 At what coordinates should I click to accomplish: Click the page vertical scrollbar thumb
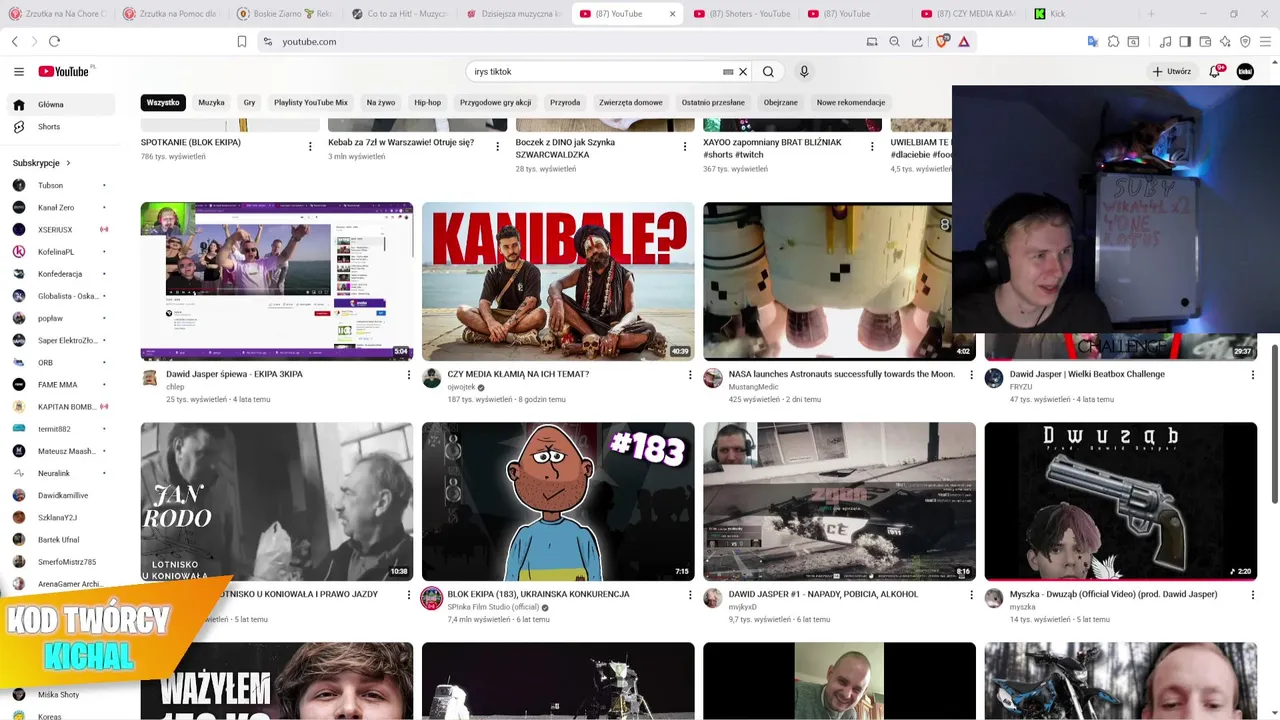click(1275, 424)
